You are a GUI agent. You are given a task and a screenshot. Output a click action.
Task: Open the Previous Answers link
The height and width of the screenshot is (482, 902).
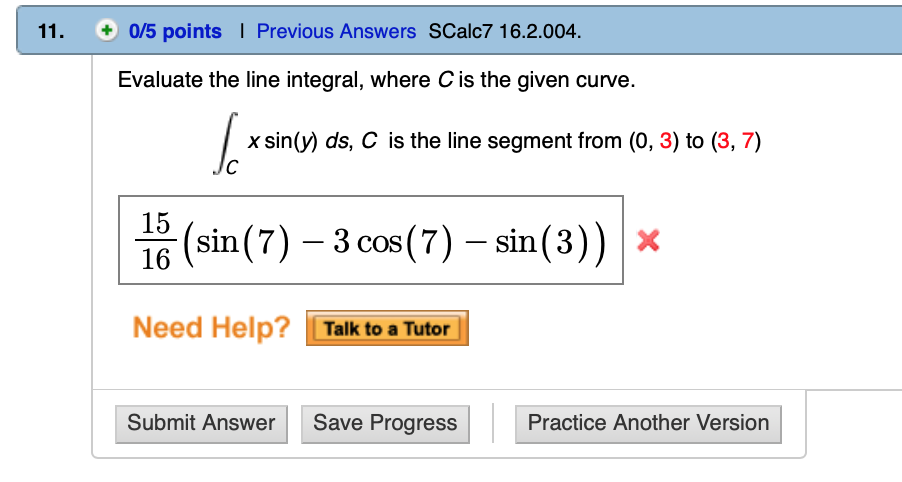(x=336, y=31)
